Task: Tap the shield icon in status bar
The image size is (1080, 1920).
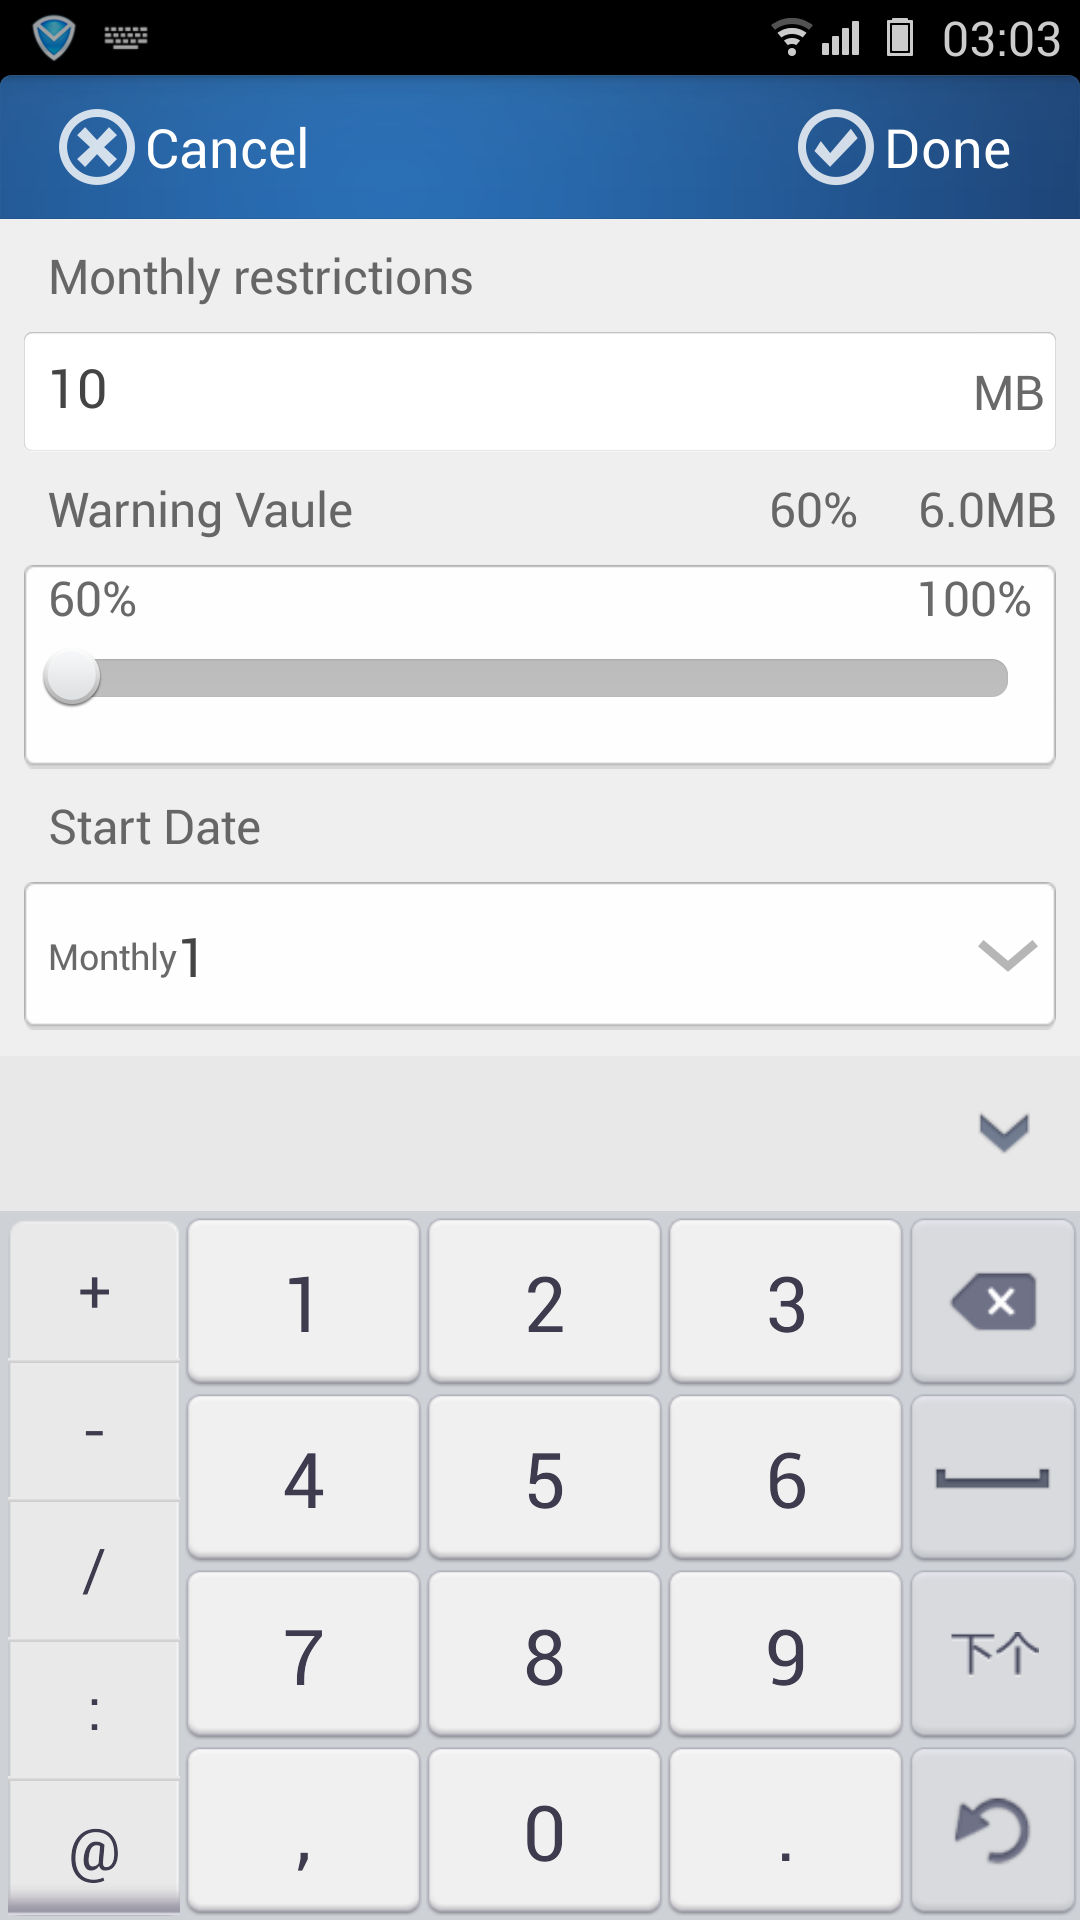Action: tap(54, 38)
